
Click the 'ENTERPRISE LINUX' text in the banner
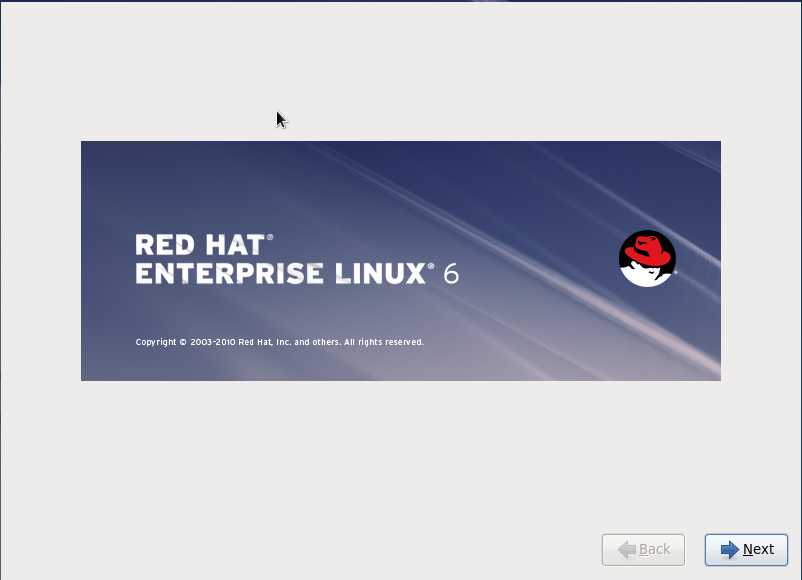(280, 274)
